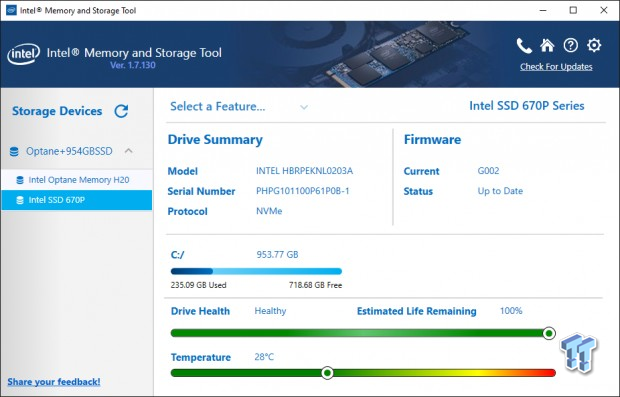Click the firmware version G002
The width and height of the screenshot is (620, 397).
(488, 171)
